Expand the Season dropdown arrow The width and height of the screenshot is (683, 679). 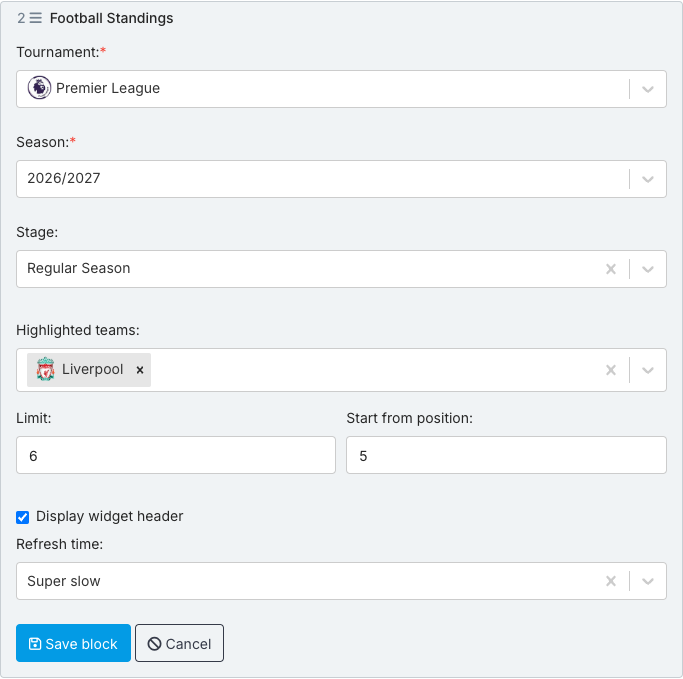pyautogui.click(x=648, y=179)
